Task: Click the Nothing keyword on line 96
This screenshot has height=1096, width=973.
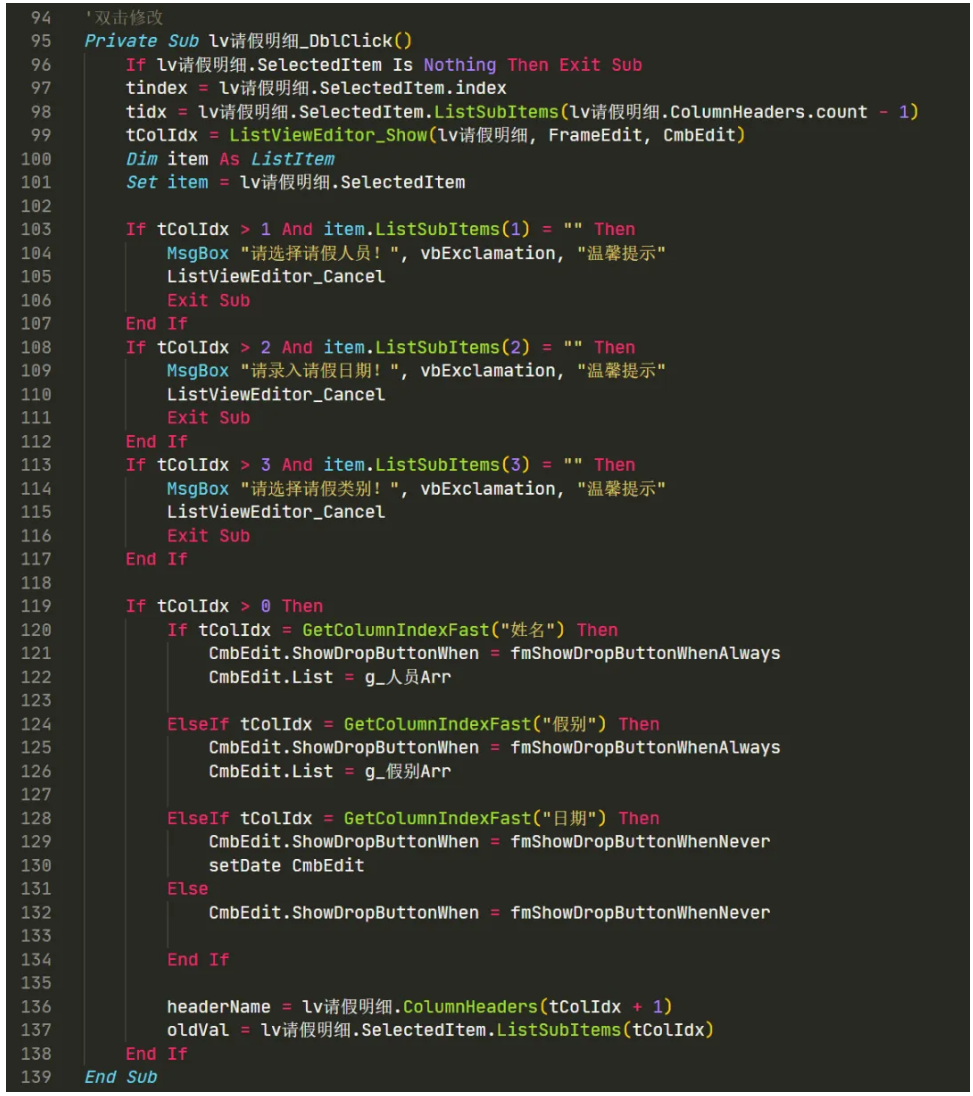Action: point(459,65)
